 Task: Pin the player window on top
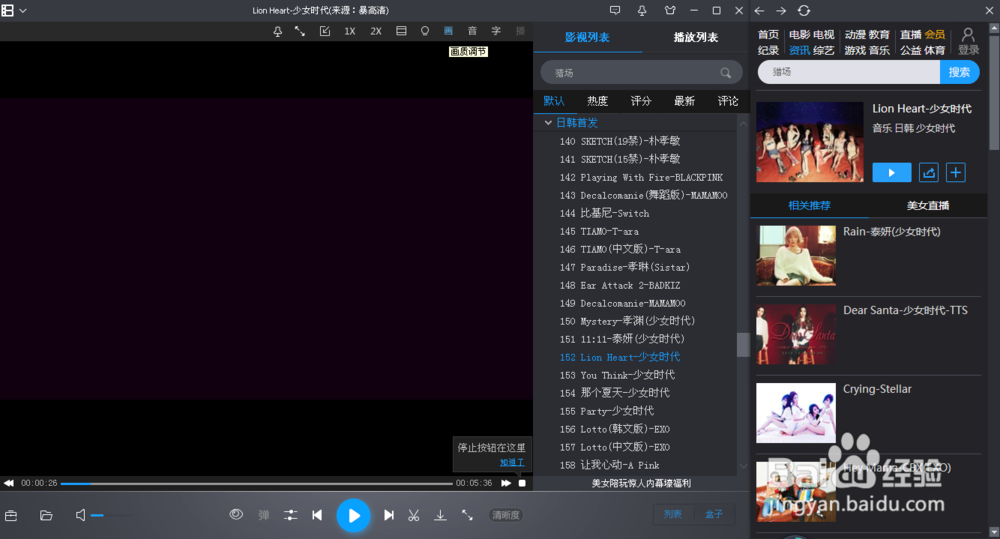(277, 31)
